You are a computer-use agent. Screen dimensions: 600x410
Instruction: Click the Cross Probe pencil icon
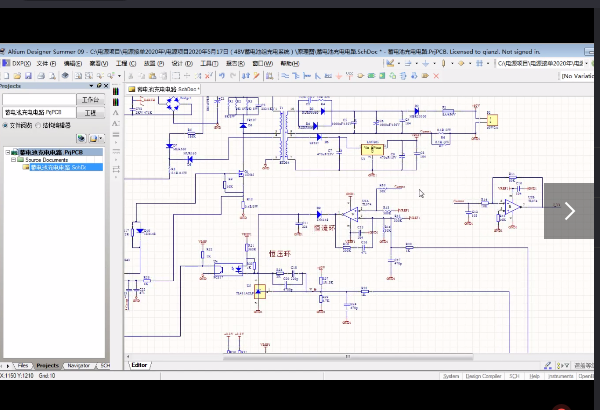256,76
